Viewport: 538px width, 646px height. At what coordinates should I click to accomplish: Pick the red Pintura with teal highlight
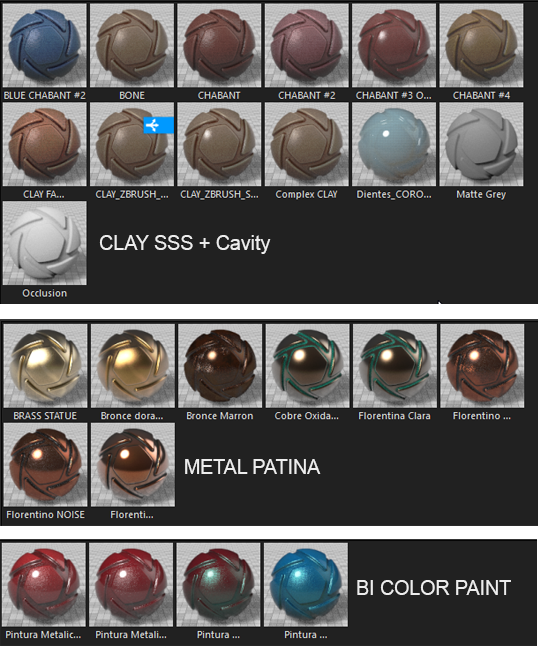pyautogui.click(x=218, y=585)
